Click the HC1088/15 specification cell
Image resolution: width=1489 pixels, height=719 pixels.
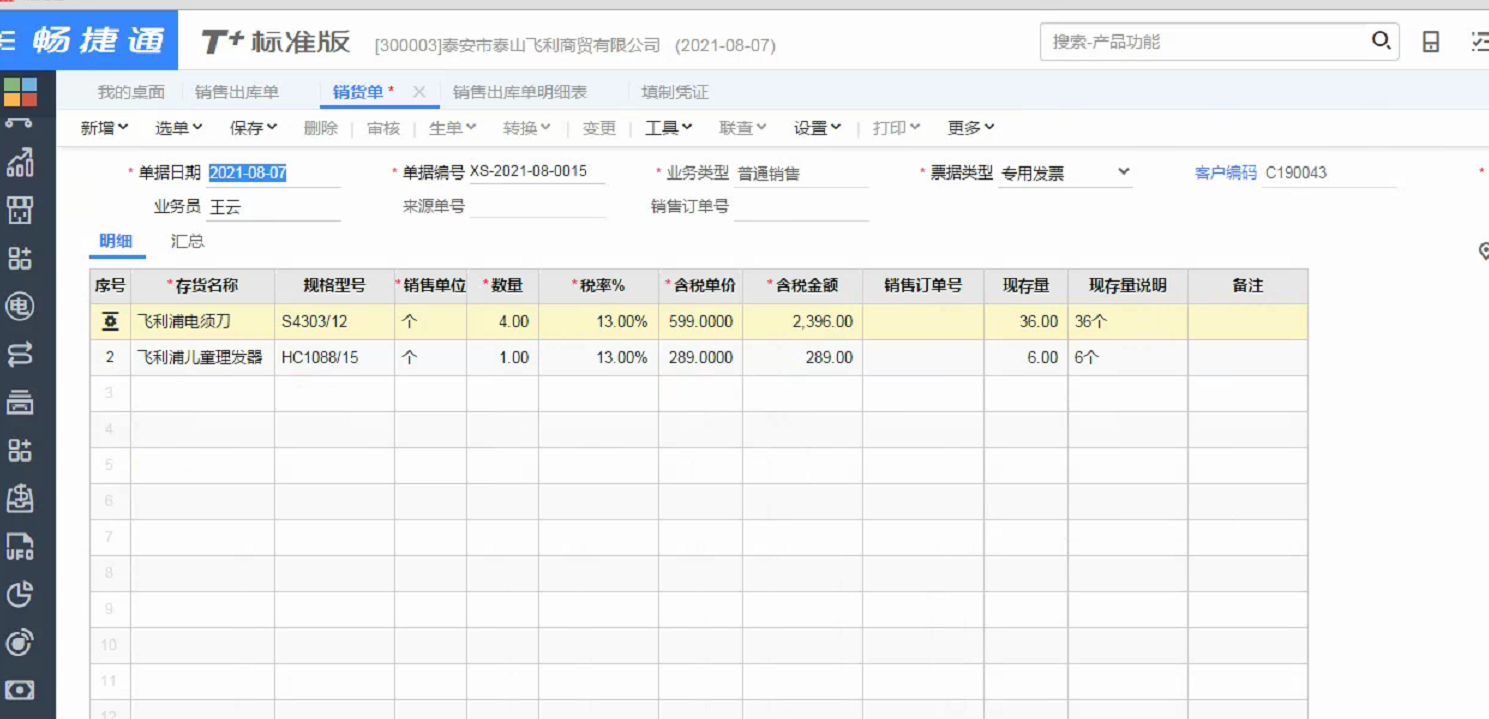pyautogui.click(x=335, y=358)
